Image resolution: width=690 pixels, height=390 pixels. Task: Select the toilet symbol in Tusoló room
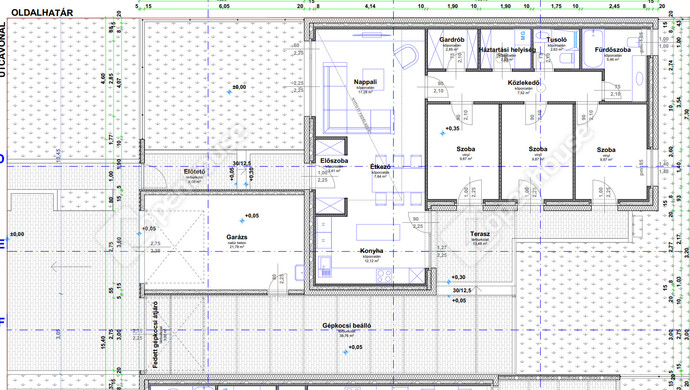coord(568,58)
